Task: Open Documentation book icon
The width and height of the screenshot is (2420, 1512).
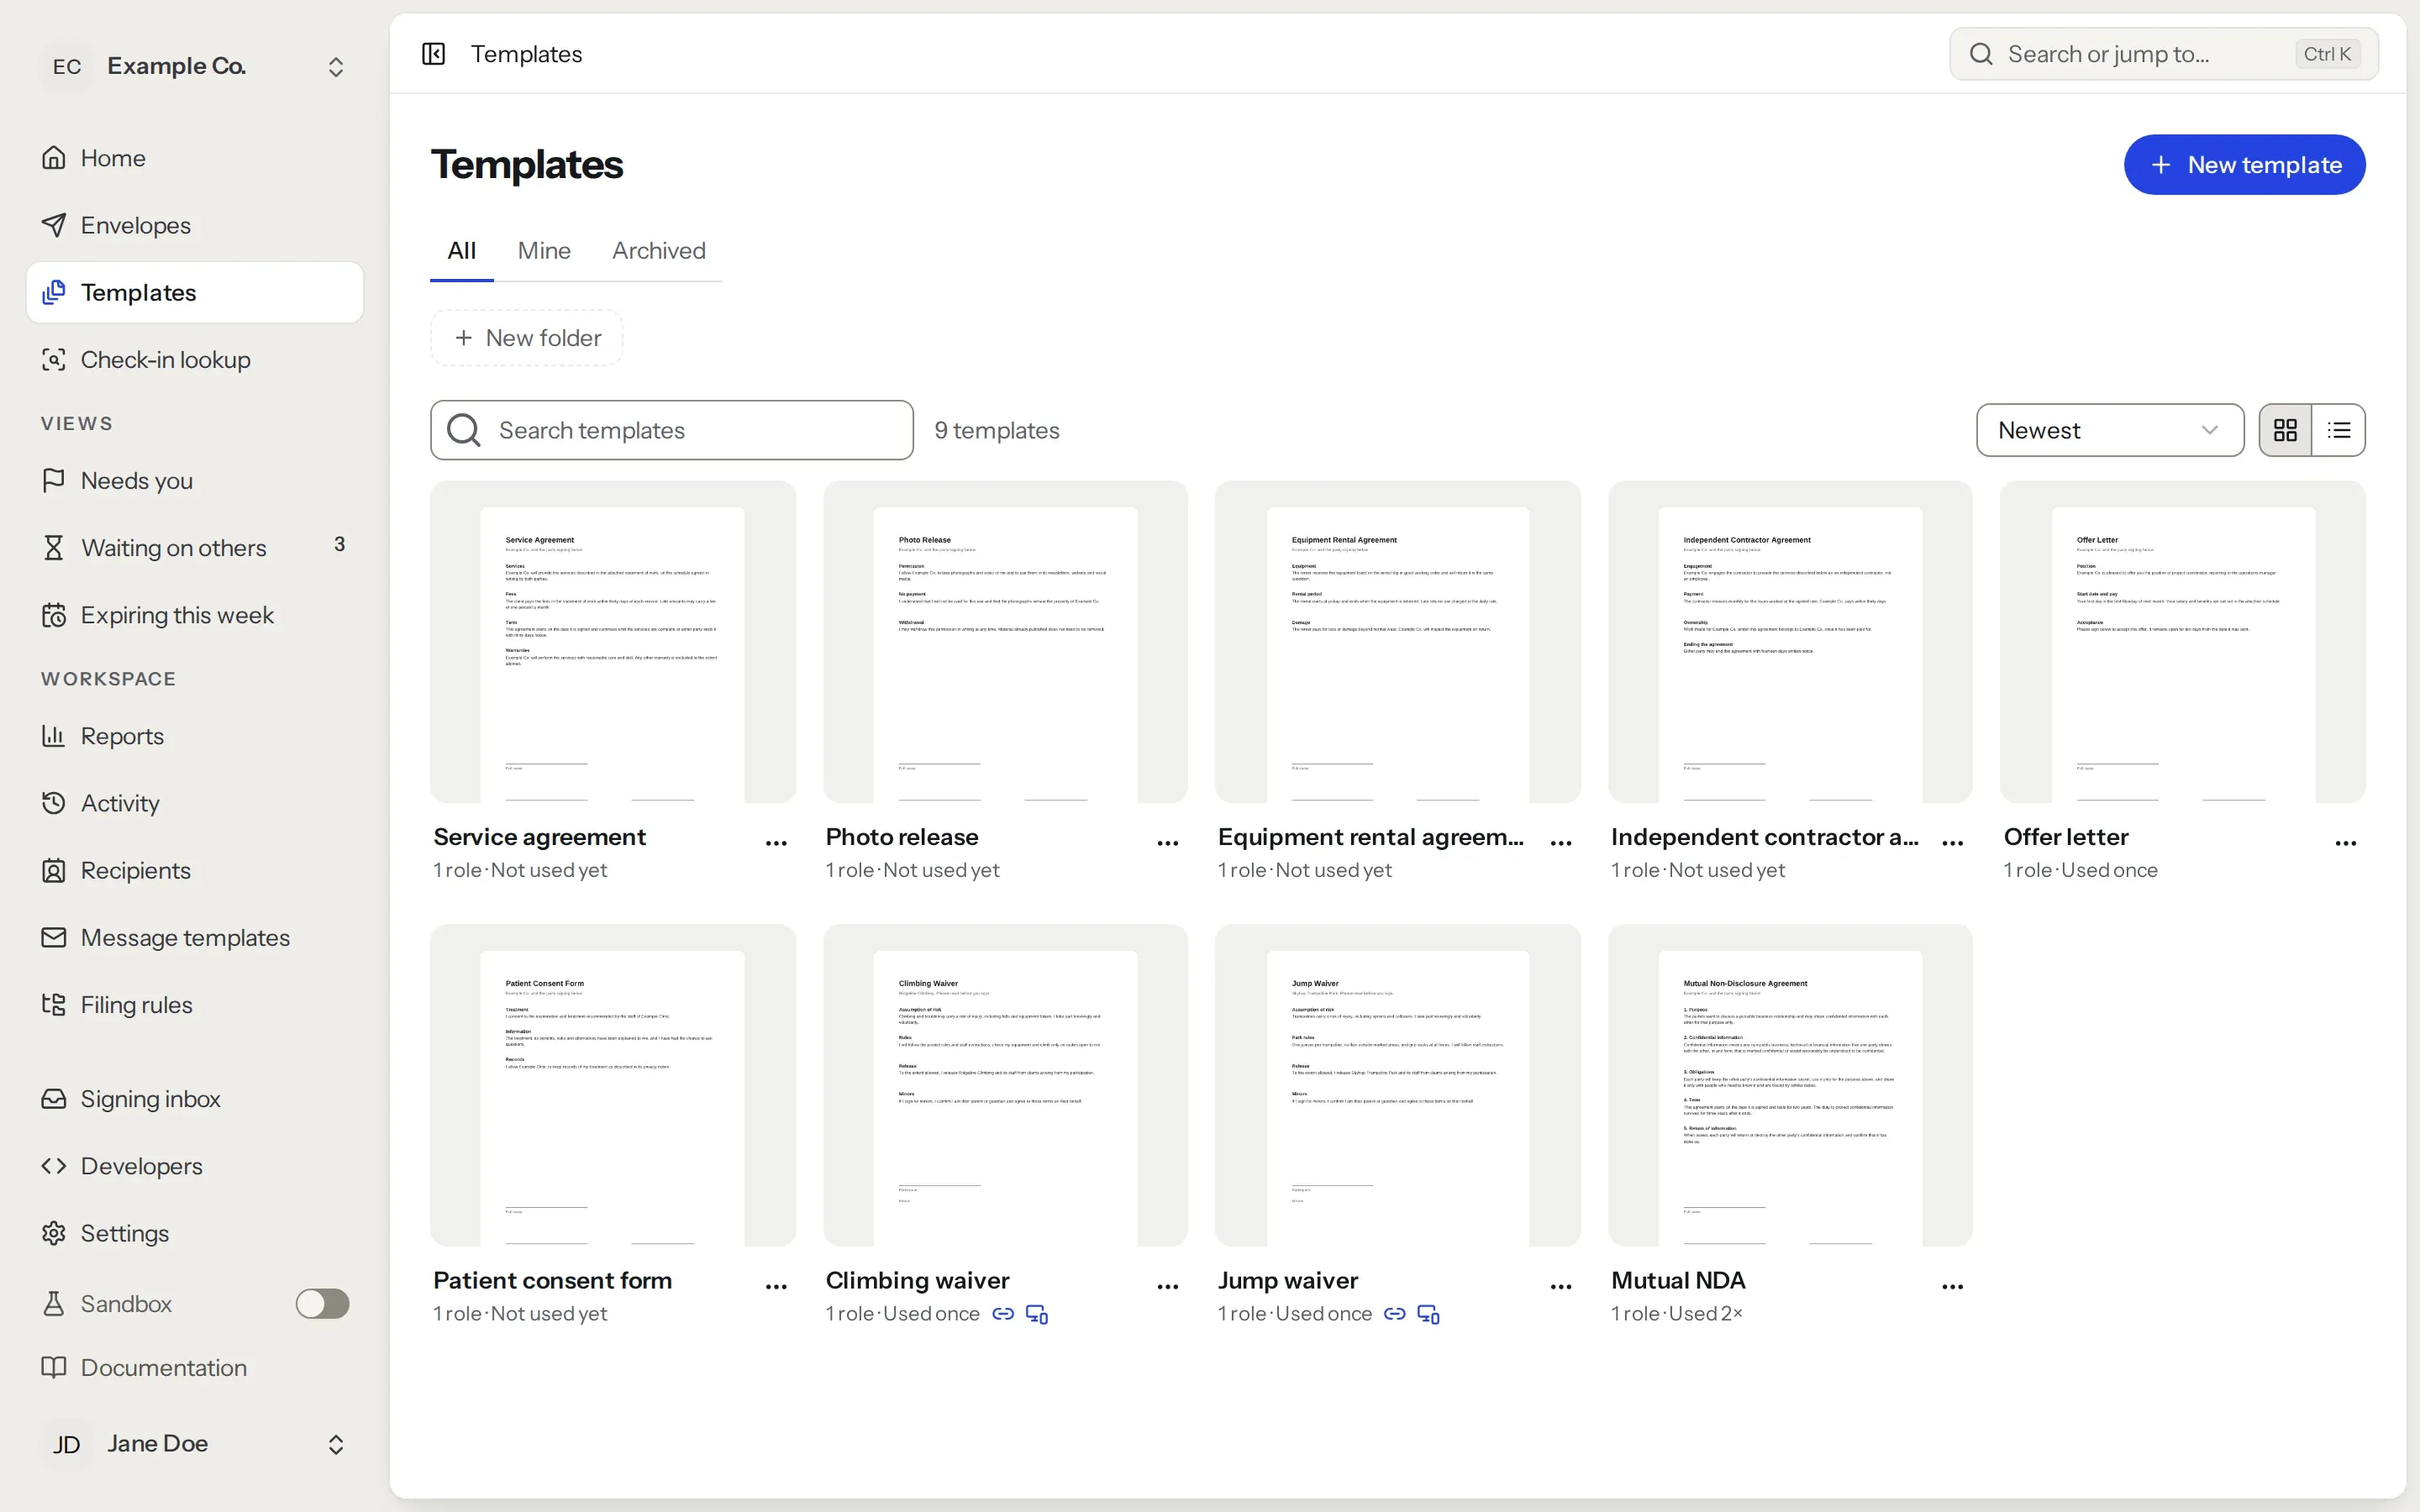Action: point(54,1367)
